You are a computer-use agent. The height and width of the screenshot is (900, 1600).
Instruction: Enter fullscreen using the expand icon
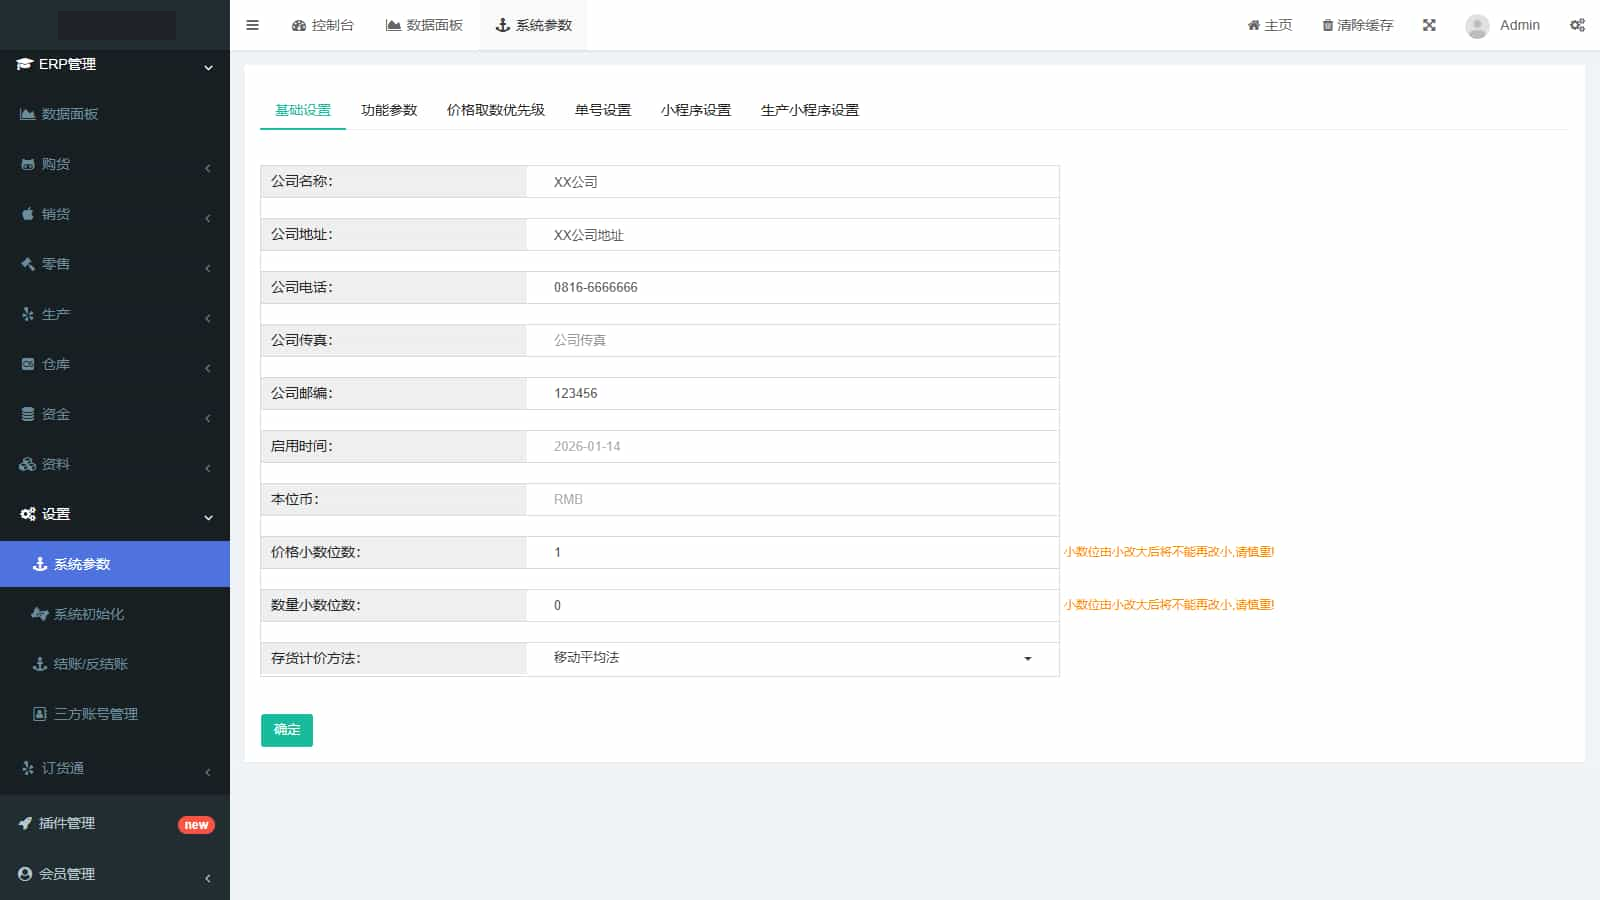[1429, 25]
